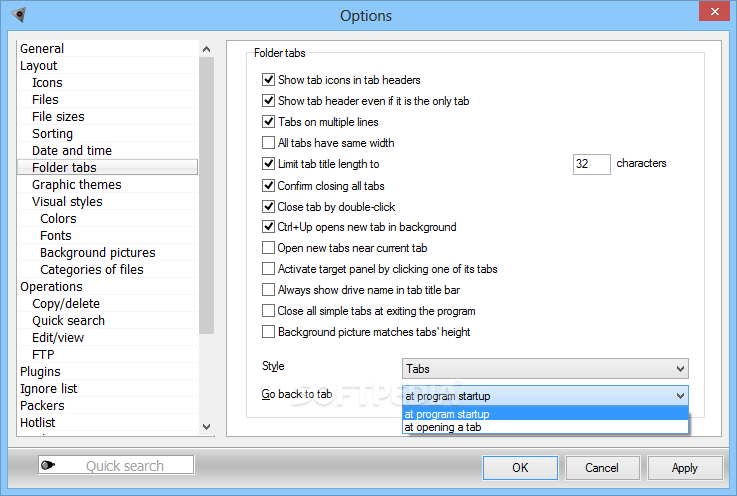Click the category list scrollbar thumb
Viewport: 737px width, 496px height.
point(206,196)
